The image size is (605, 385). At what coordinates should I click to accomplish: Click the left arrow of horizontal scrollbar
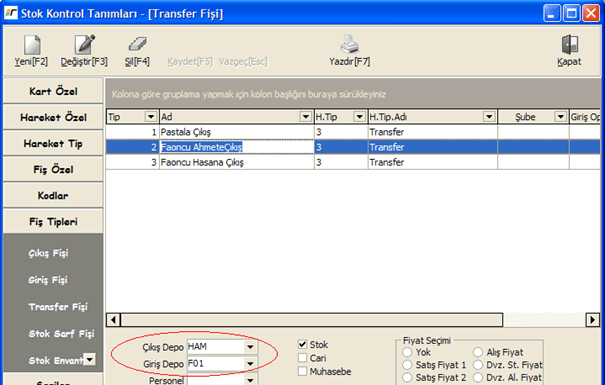(x=113, y=320)
